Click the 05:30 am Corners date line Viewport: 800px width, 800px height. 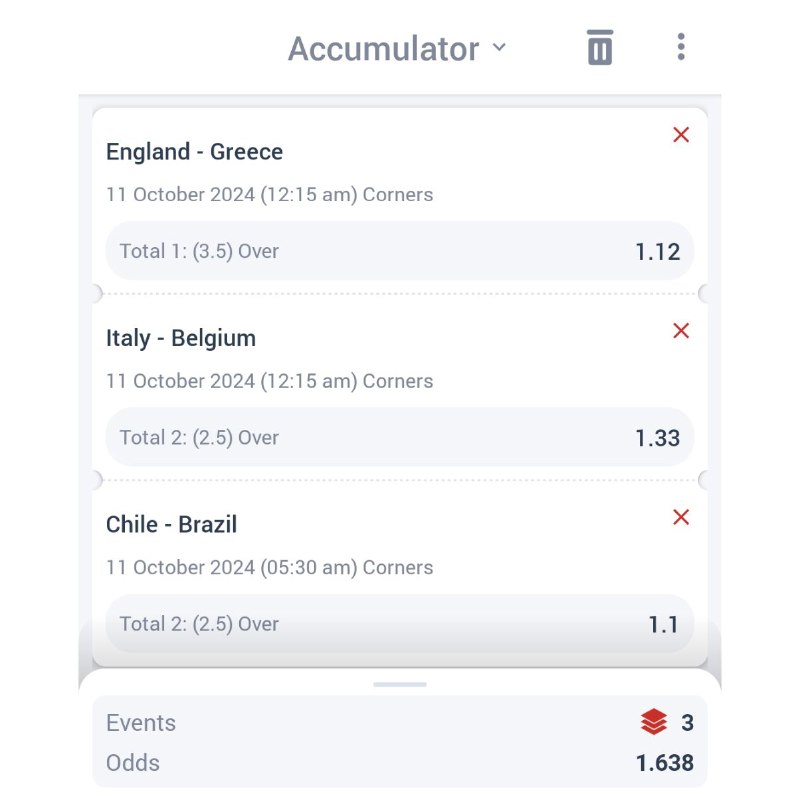[x=269, y=568]
